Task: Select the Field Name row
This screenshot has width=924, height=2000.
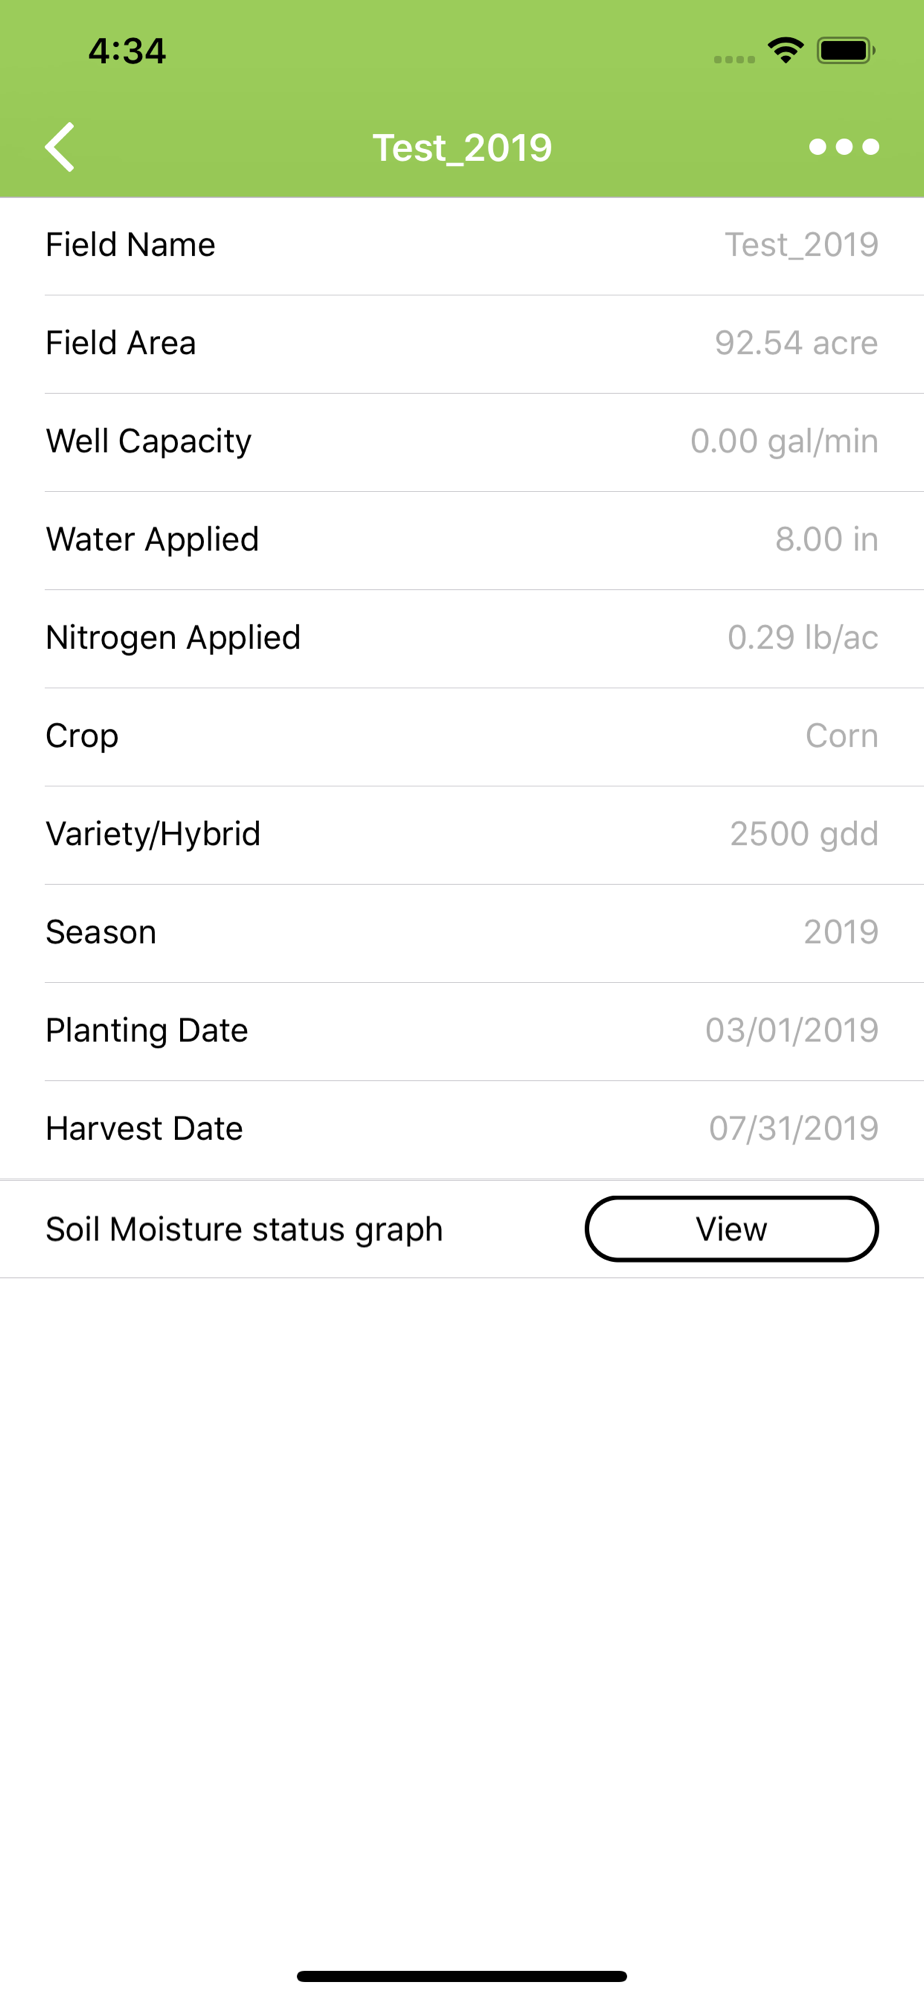Action: [462, 245]
